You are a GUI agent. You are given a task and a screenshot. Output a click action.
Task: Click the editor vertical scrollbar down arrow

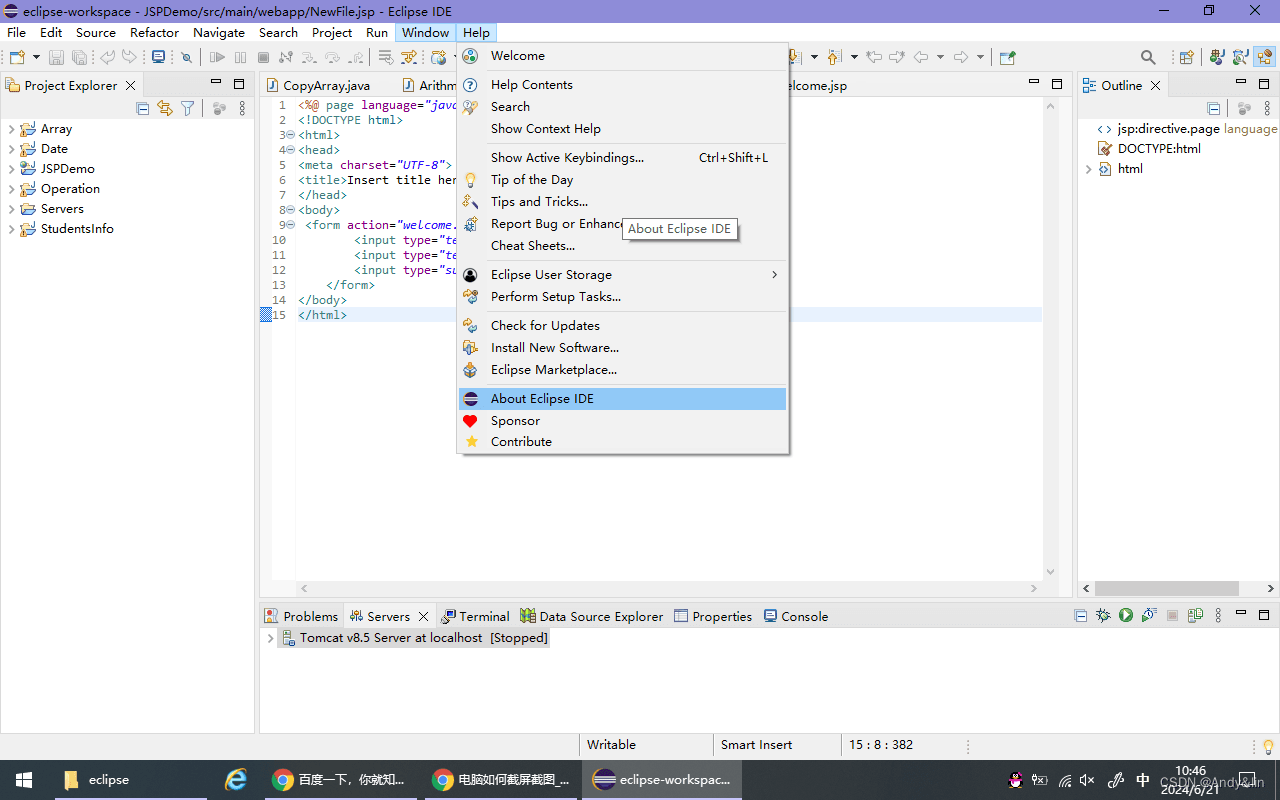(1050, 572)
